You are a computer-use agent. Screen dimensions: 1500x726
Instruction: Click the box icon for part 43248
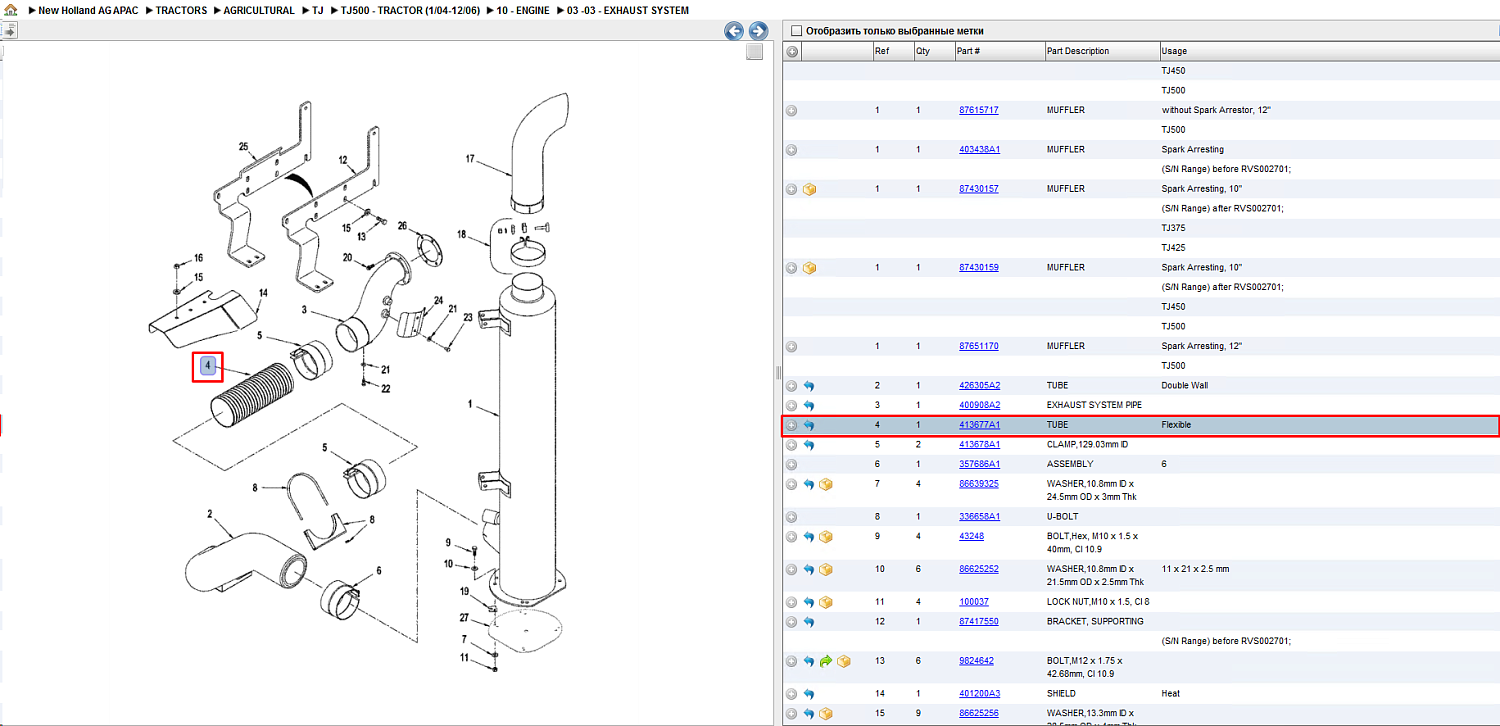coord(826,537)
